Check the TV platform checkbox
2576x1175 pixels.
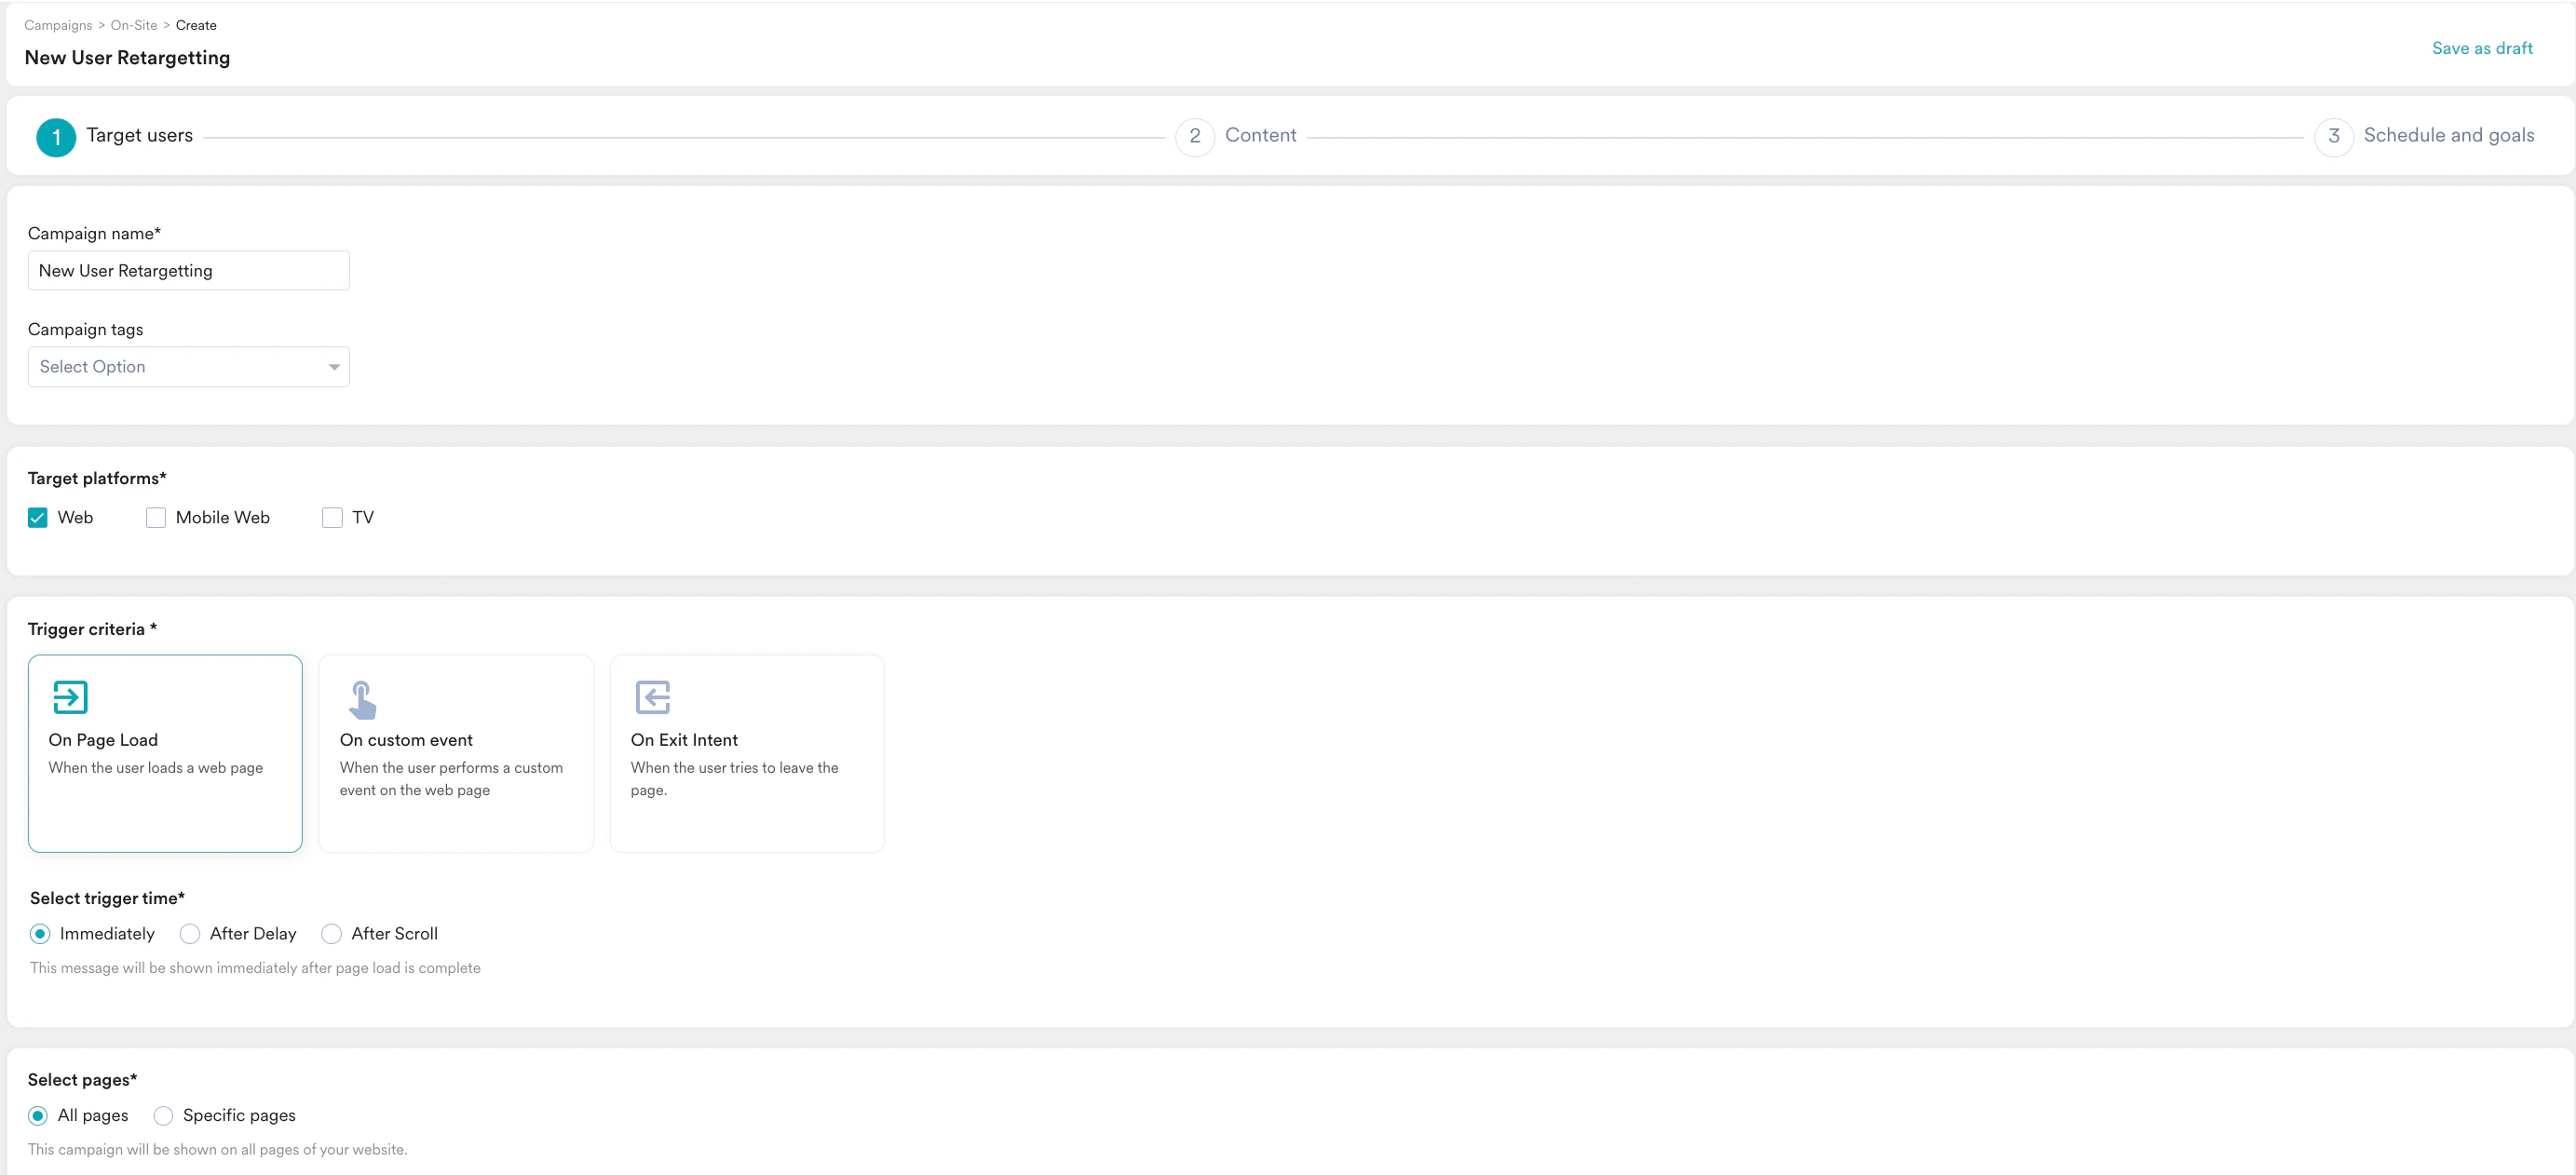coord(332,518)
